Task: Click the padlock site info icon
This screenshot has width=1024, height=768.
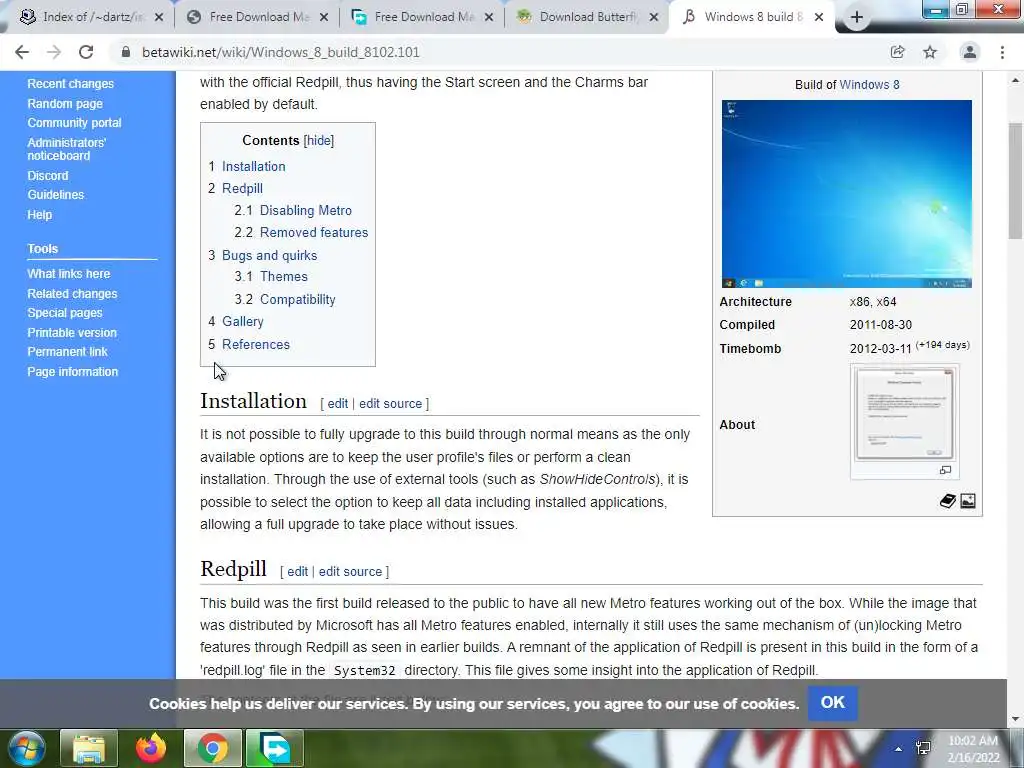Action: 126,52
